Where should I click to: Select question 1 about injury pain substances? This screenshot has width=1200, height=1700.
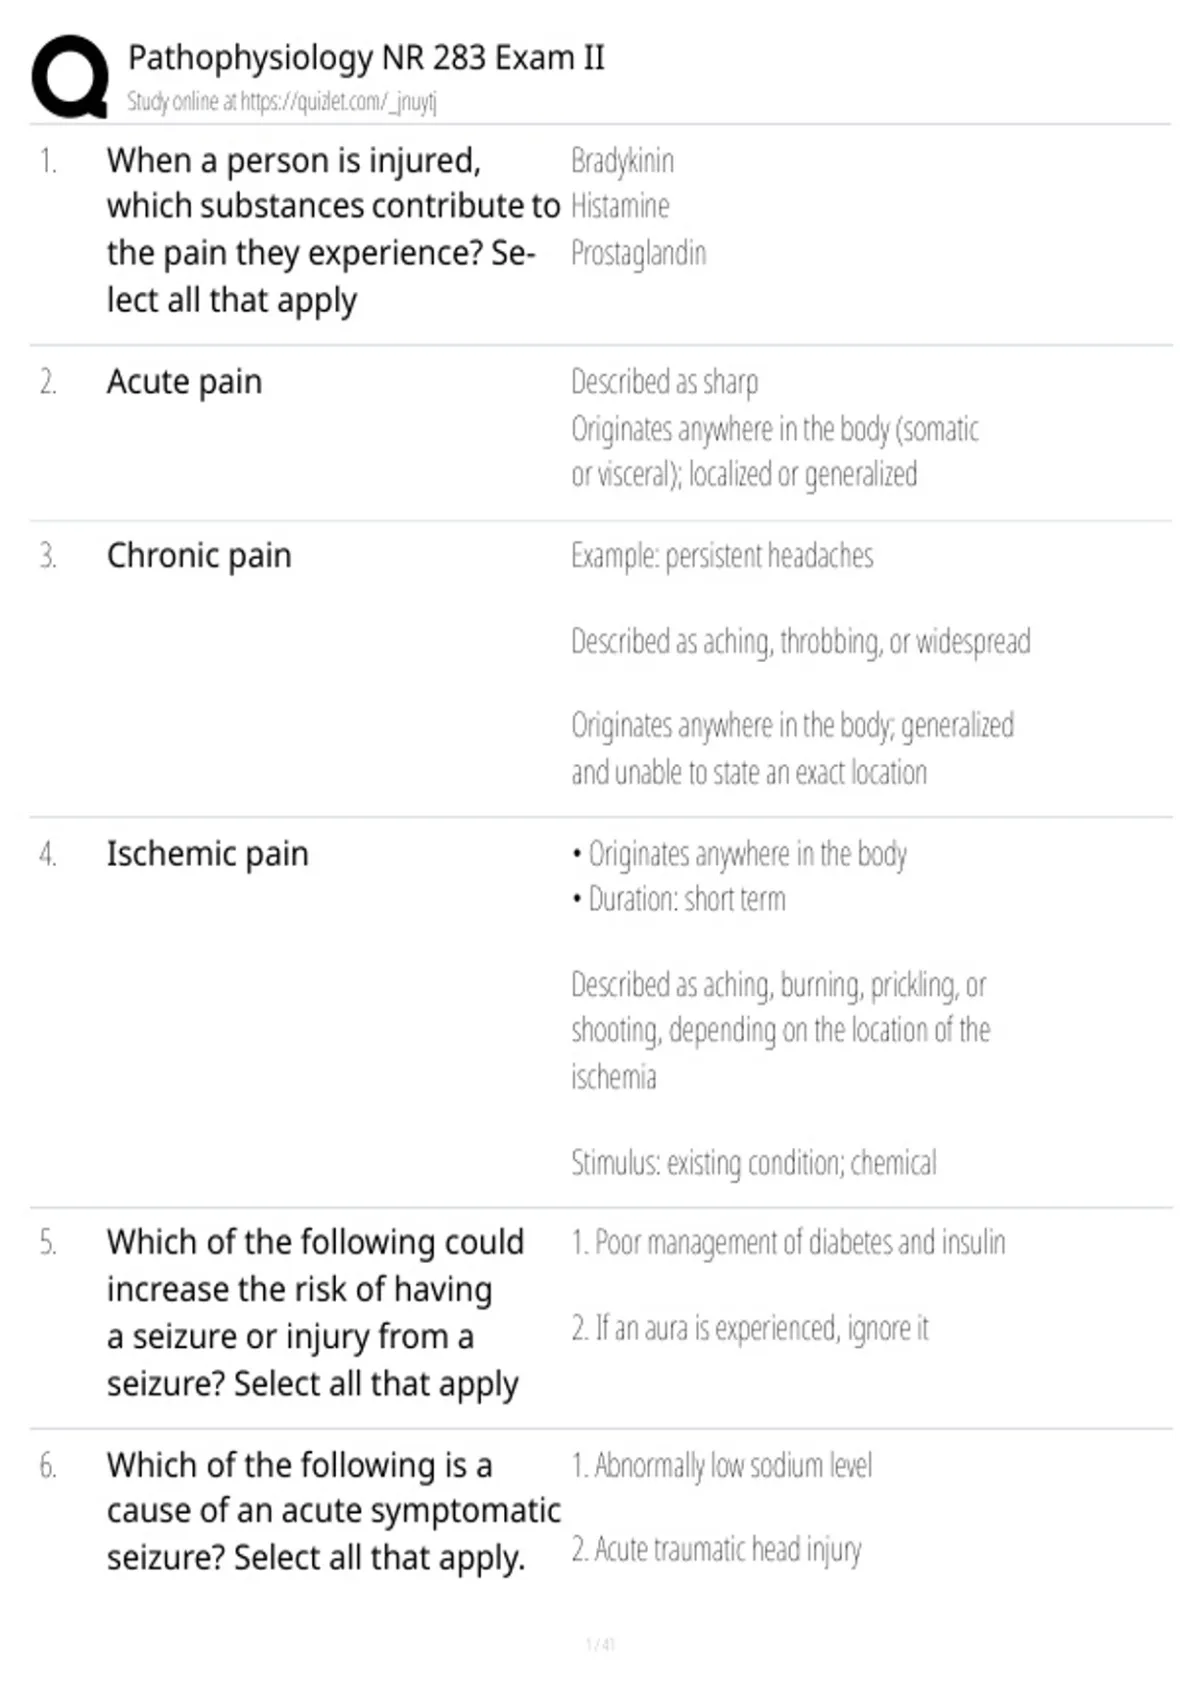click(x=333, y=230)
